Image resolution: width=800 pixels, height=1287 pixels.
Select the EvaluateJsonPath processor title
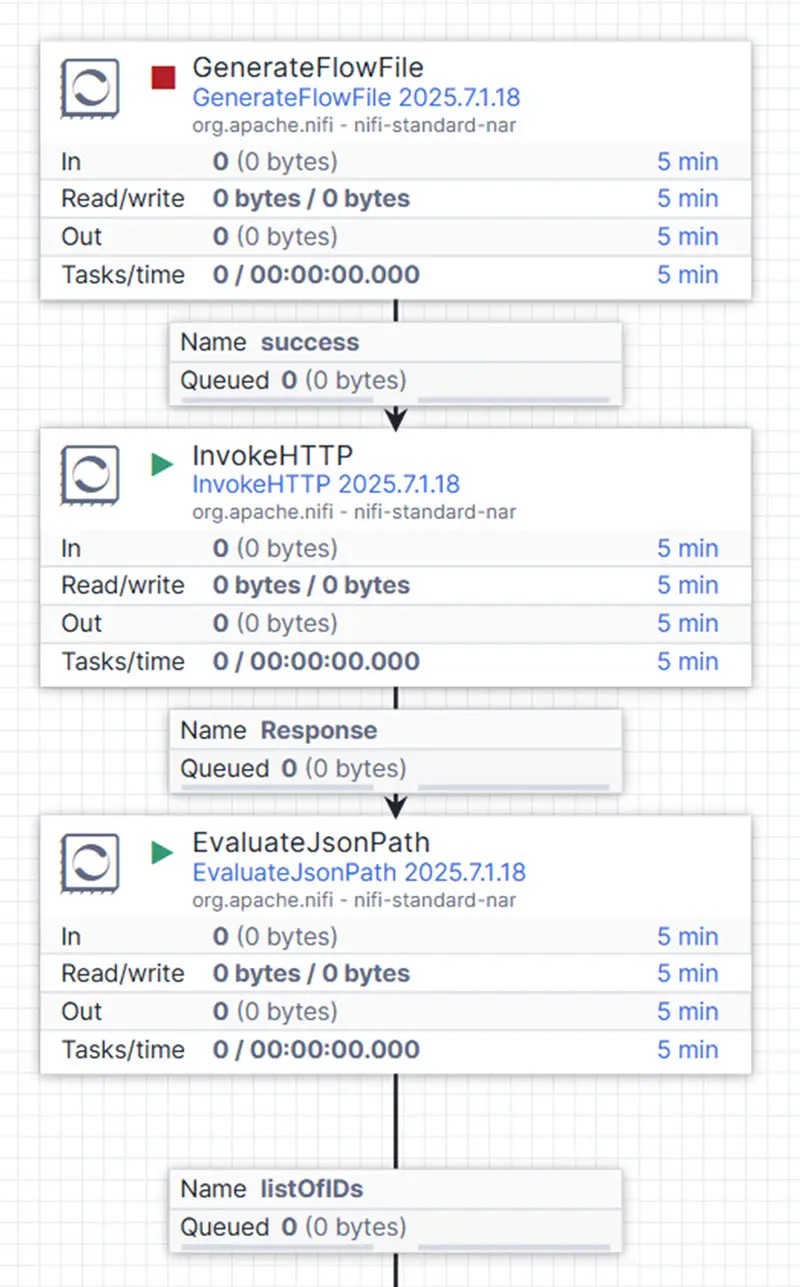point(311,843)
